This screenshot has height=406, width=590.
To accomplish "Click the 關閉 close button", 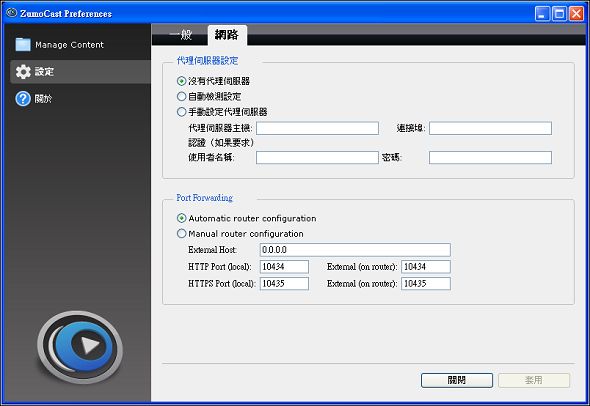I will [456, 380].
